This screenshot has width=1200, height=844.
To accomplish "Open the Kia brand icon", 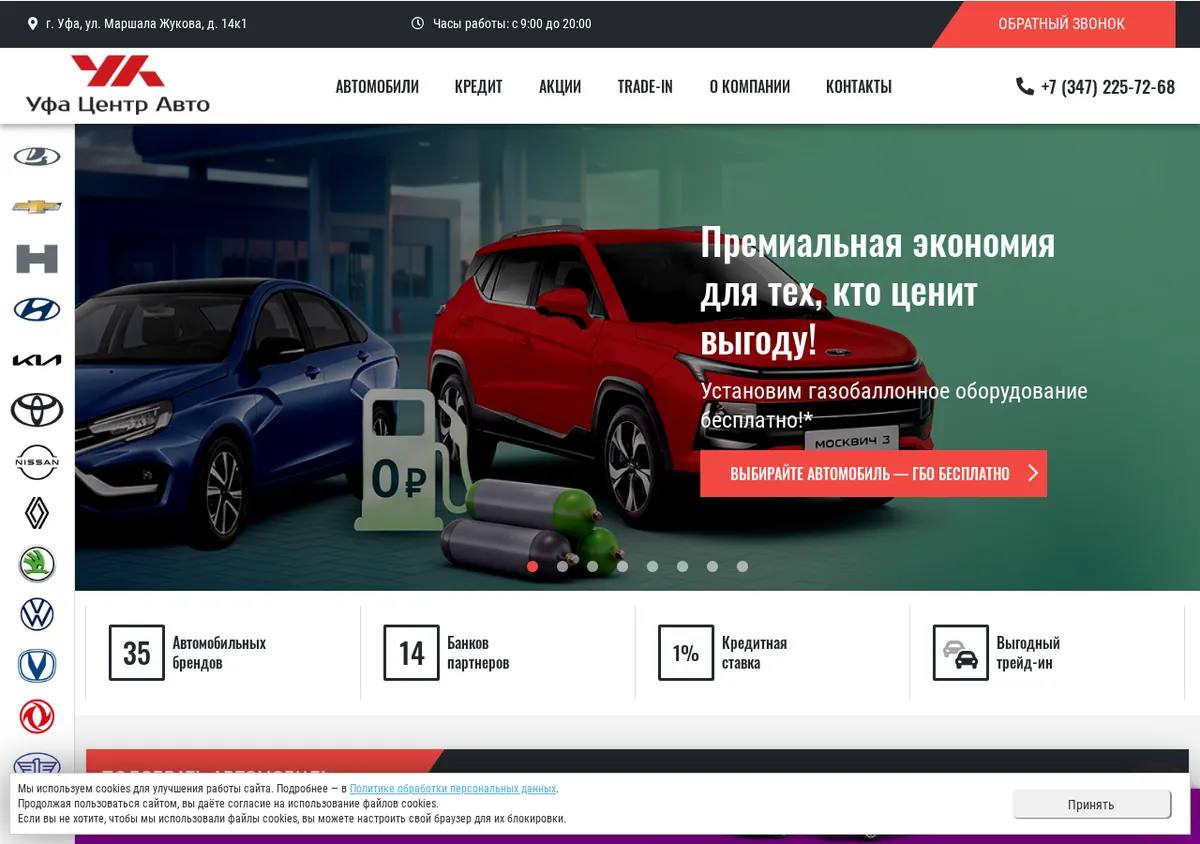I will tap(37, 360).
